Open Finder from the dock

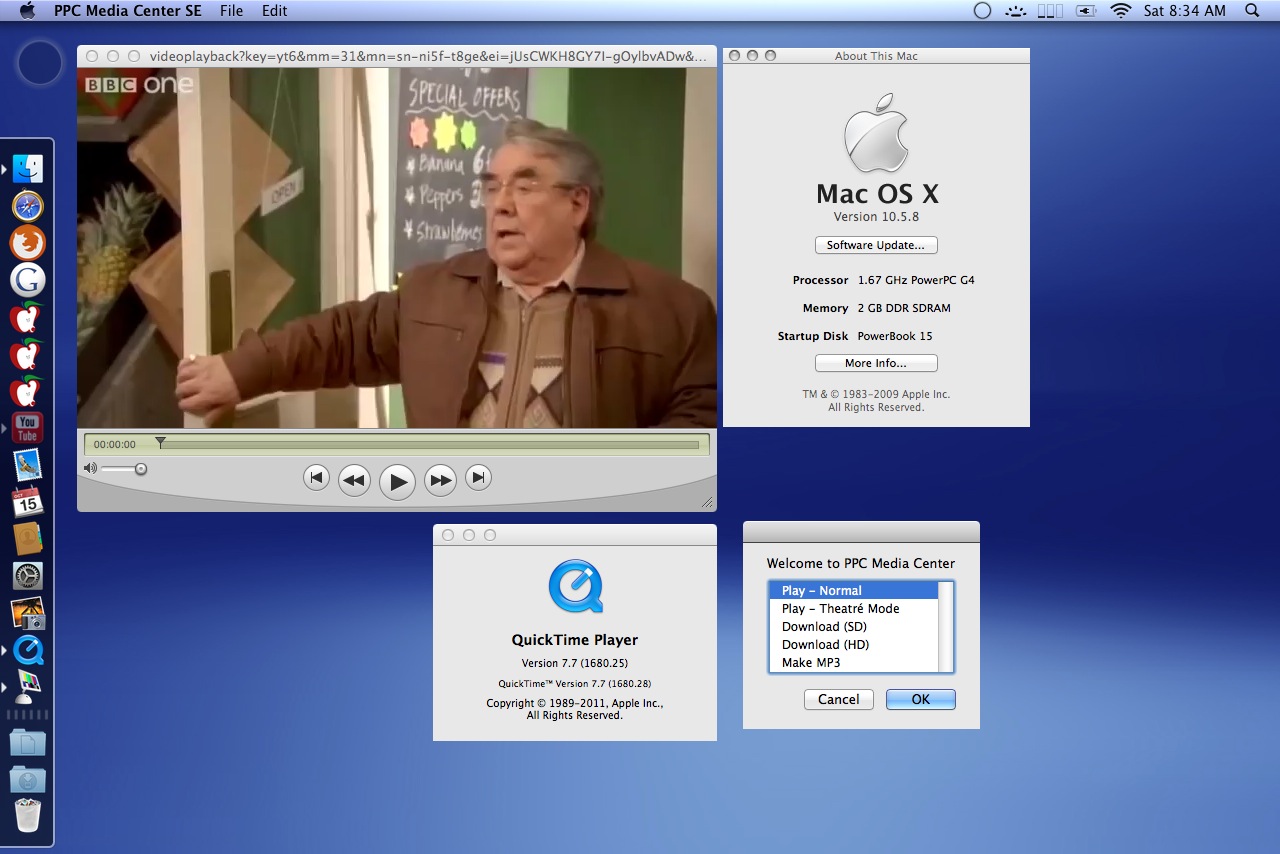point(28,169)
